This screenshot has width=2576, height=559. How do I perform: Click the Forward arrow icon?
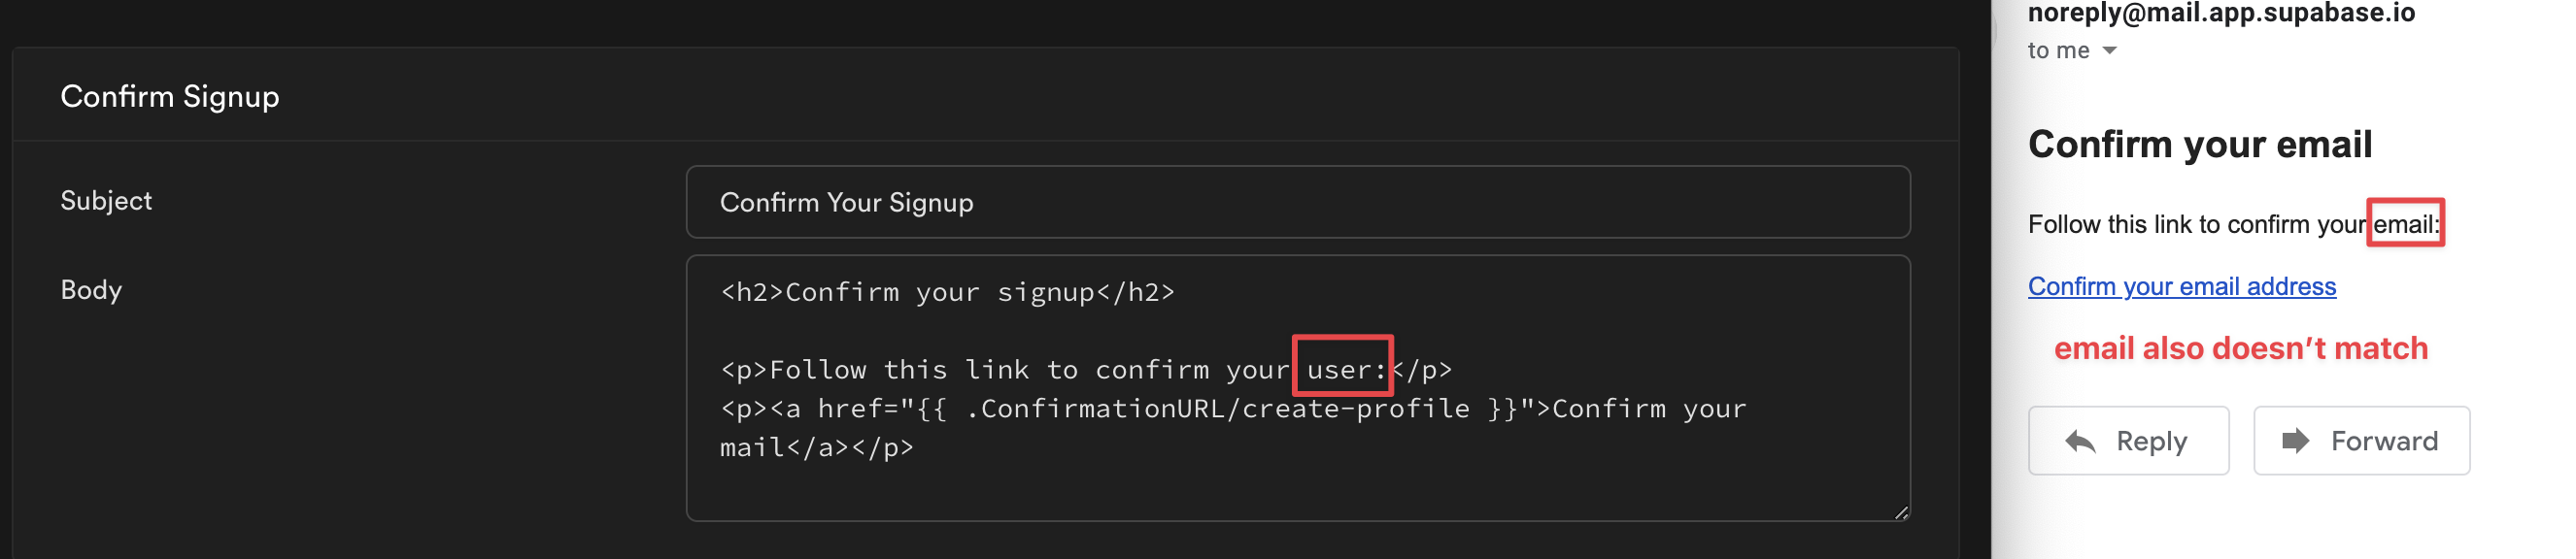point(2296,440)
